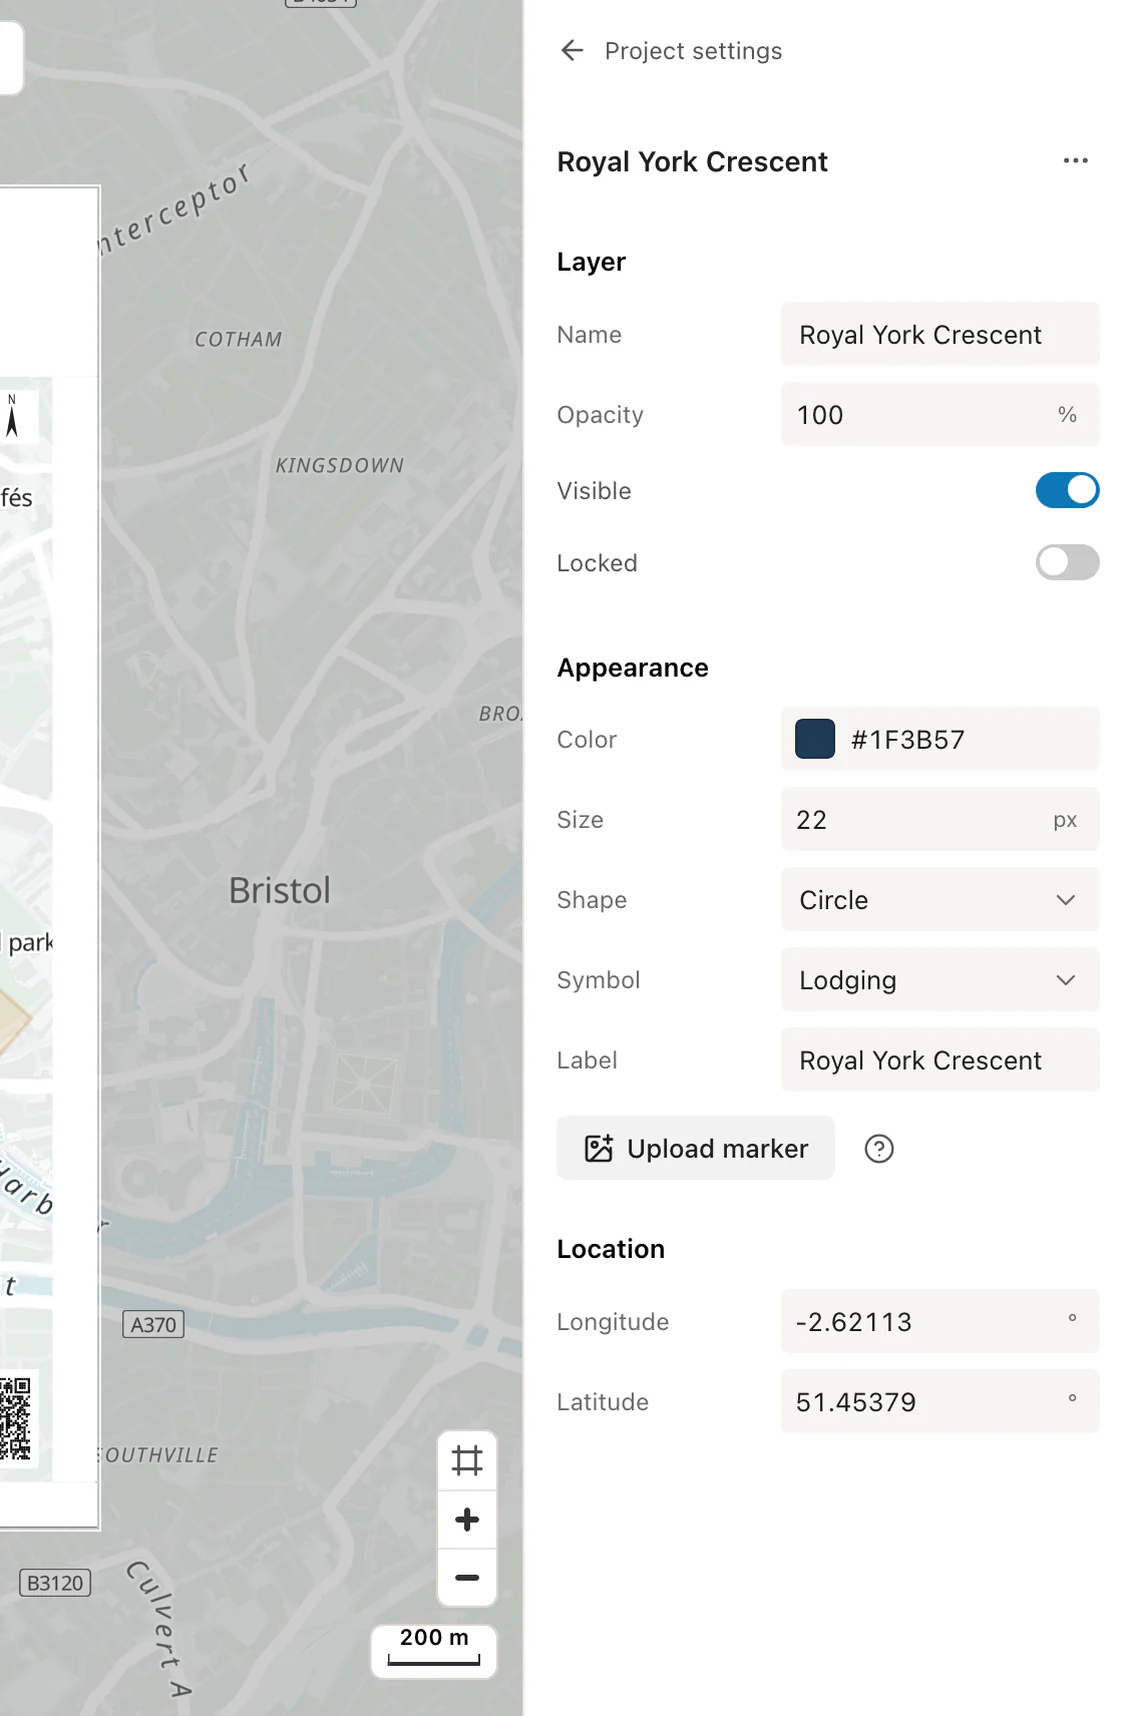Open the help icon beside Upload marker
This screenshot has height=1716, width=1130.
point(878,1148)
